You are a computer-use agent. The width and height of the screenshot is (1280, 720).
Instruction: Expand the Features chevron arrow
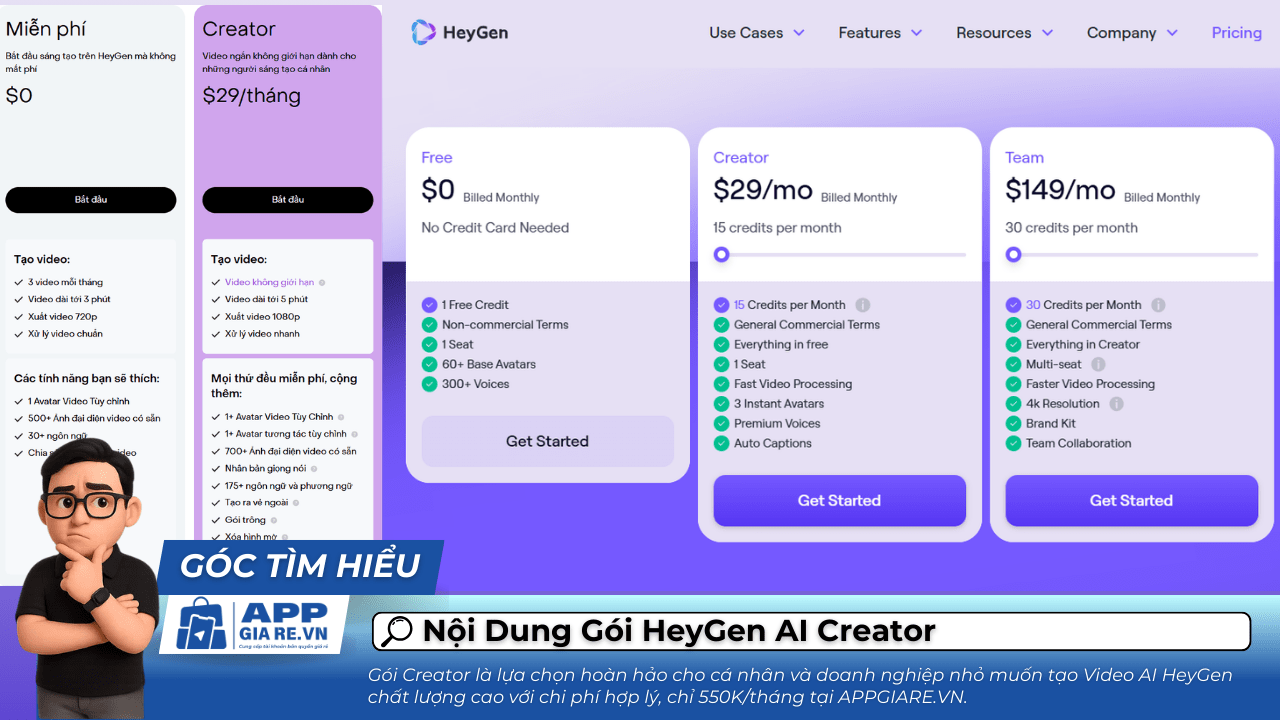tap(916, 33)
